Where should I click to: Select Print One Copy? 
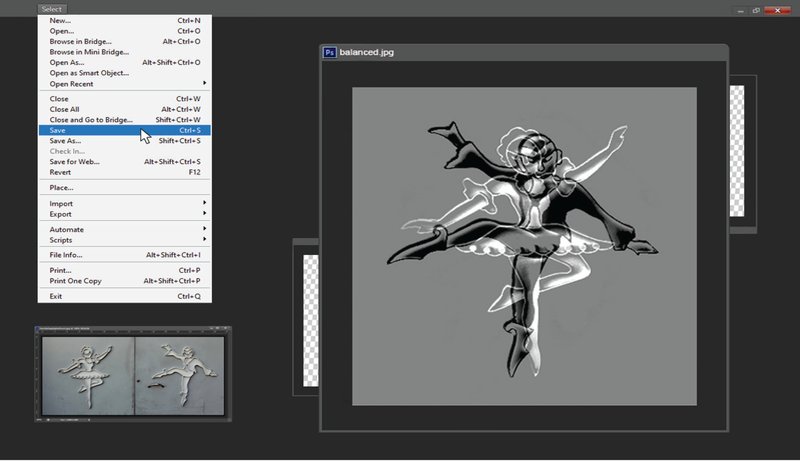point(124,281)
